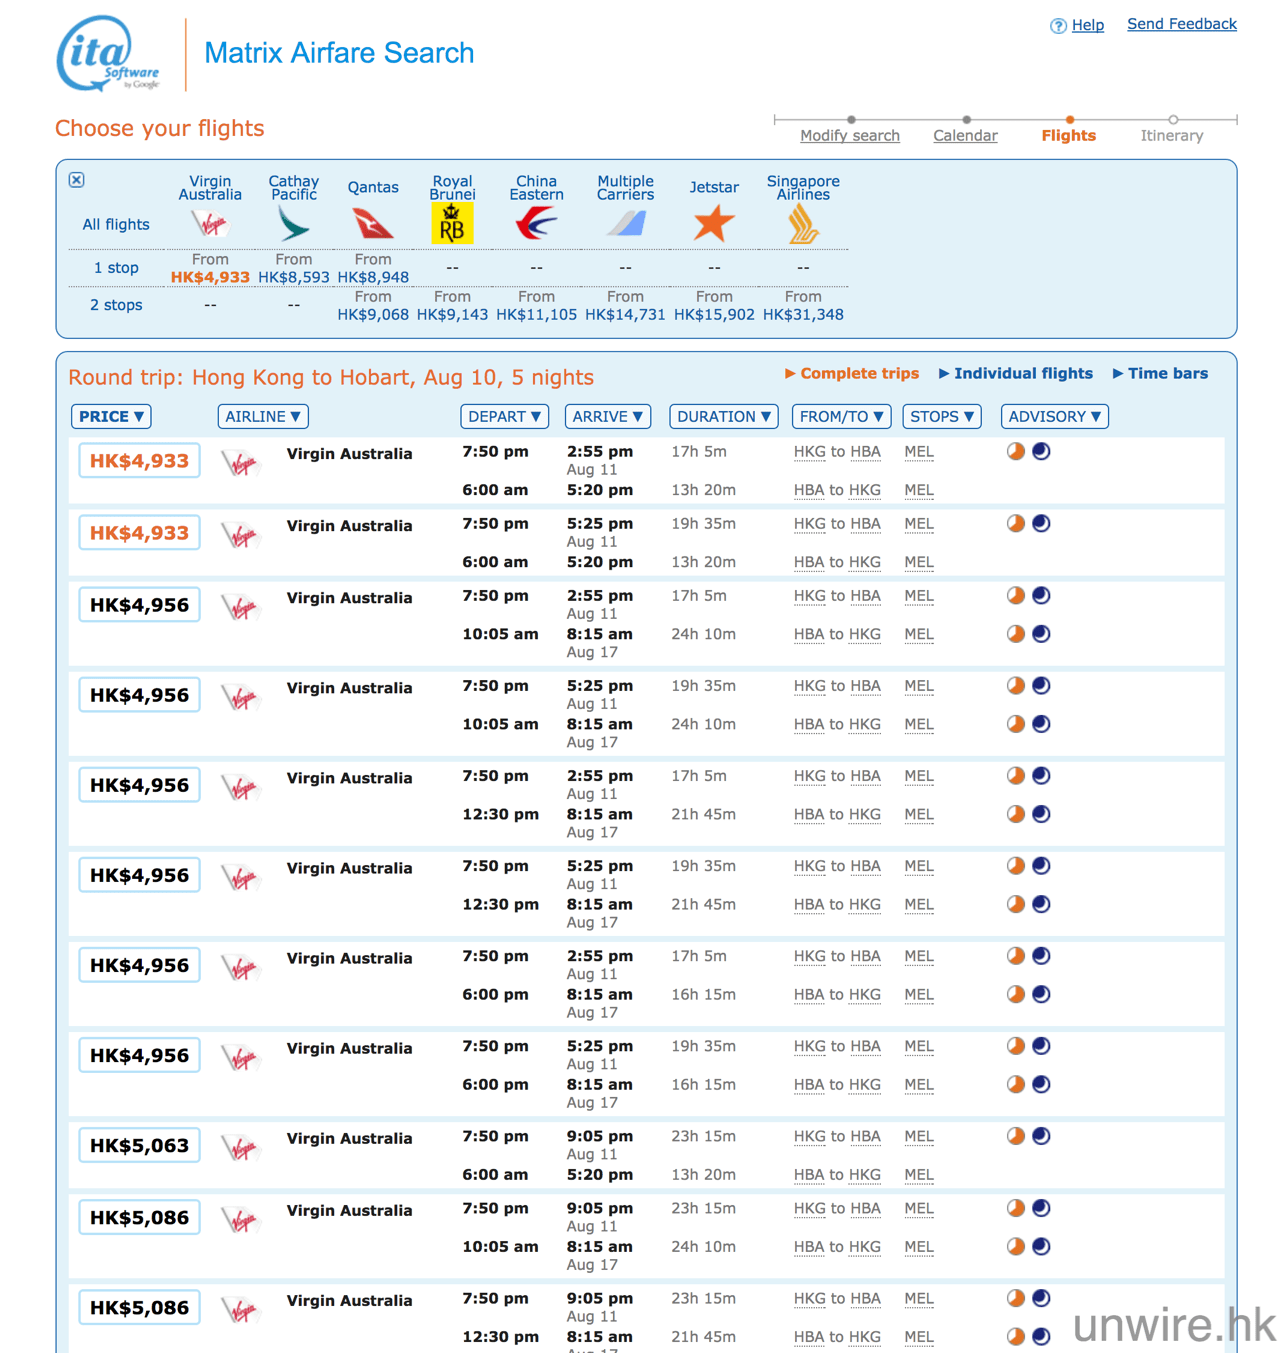The width and height of the screenshot is (1280, 1353).
Task: Click the China Eastern airline logo
Action: coord(536,224)
